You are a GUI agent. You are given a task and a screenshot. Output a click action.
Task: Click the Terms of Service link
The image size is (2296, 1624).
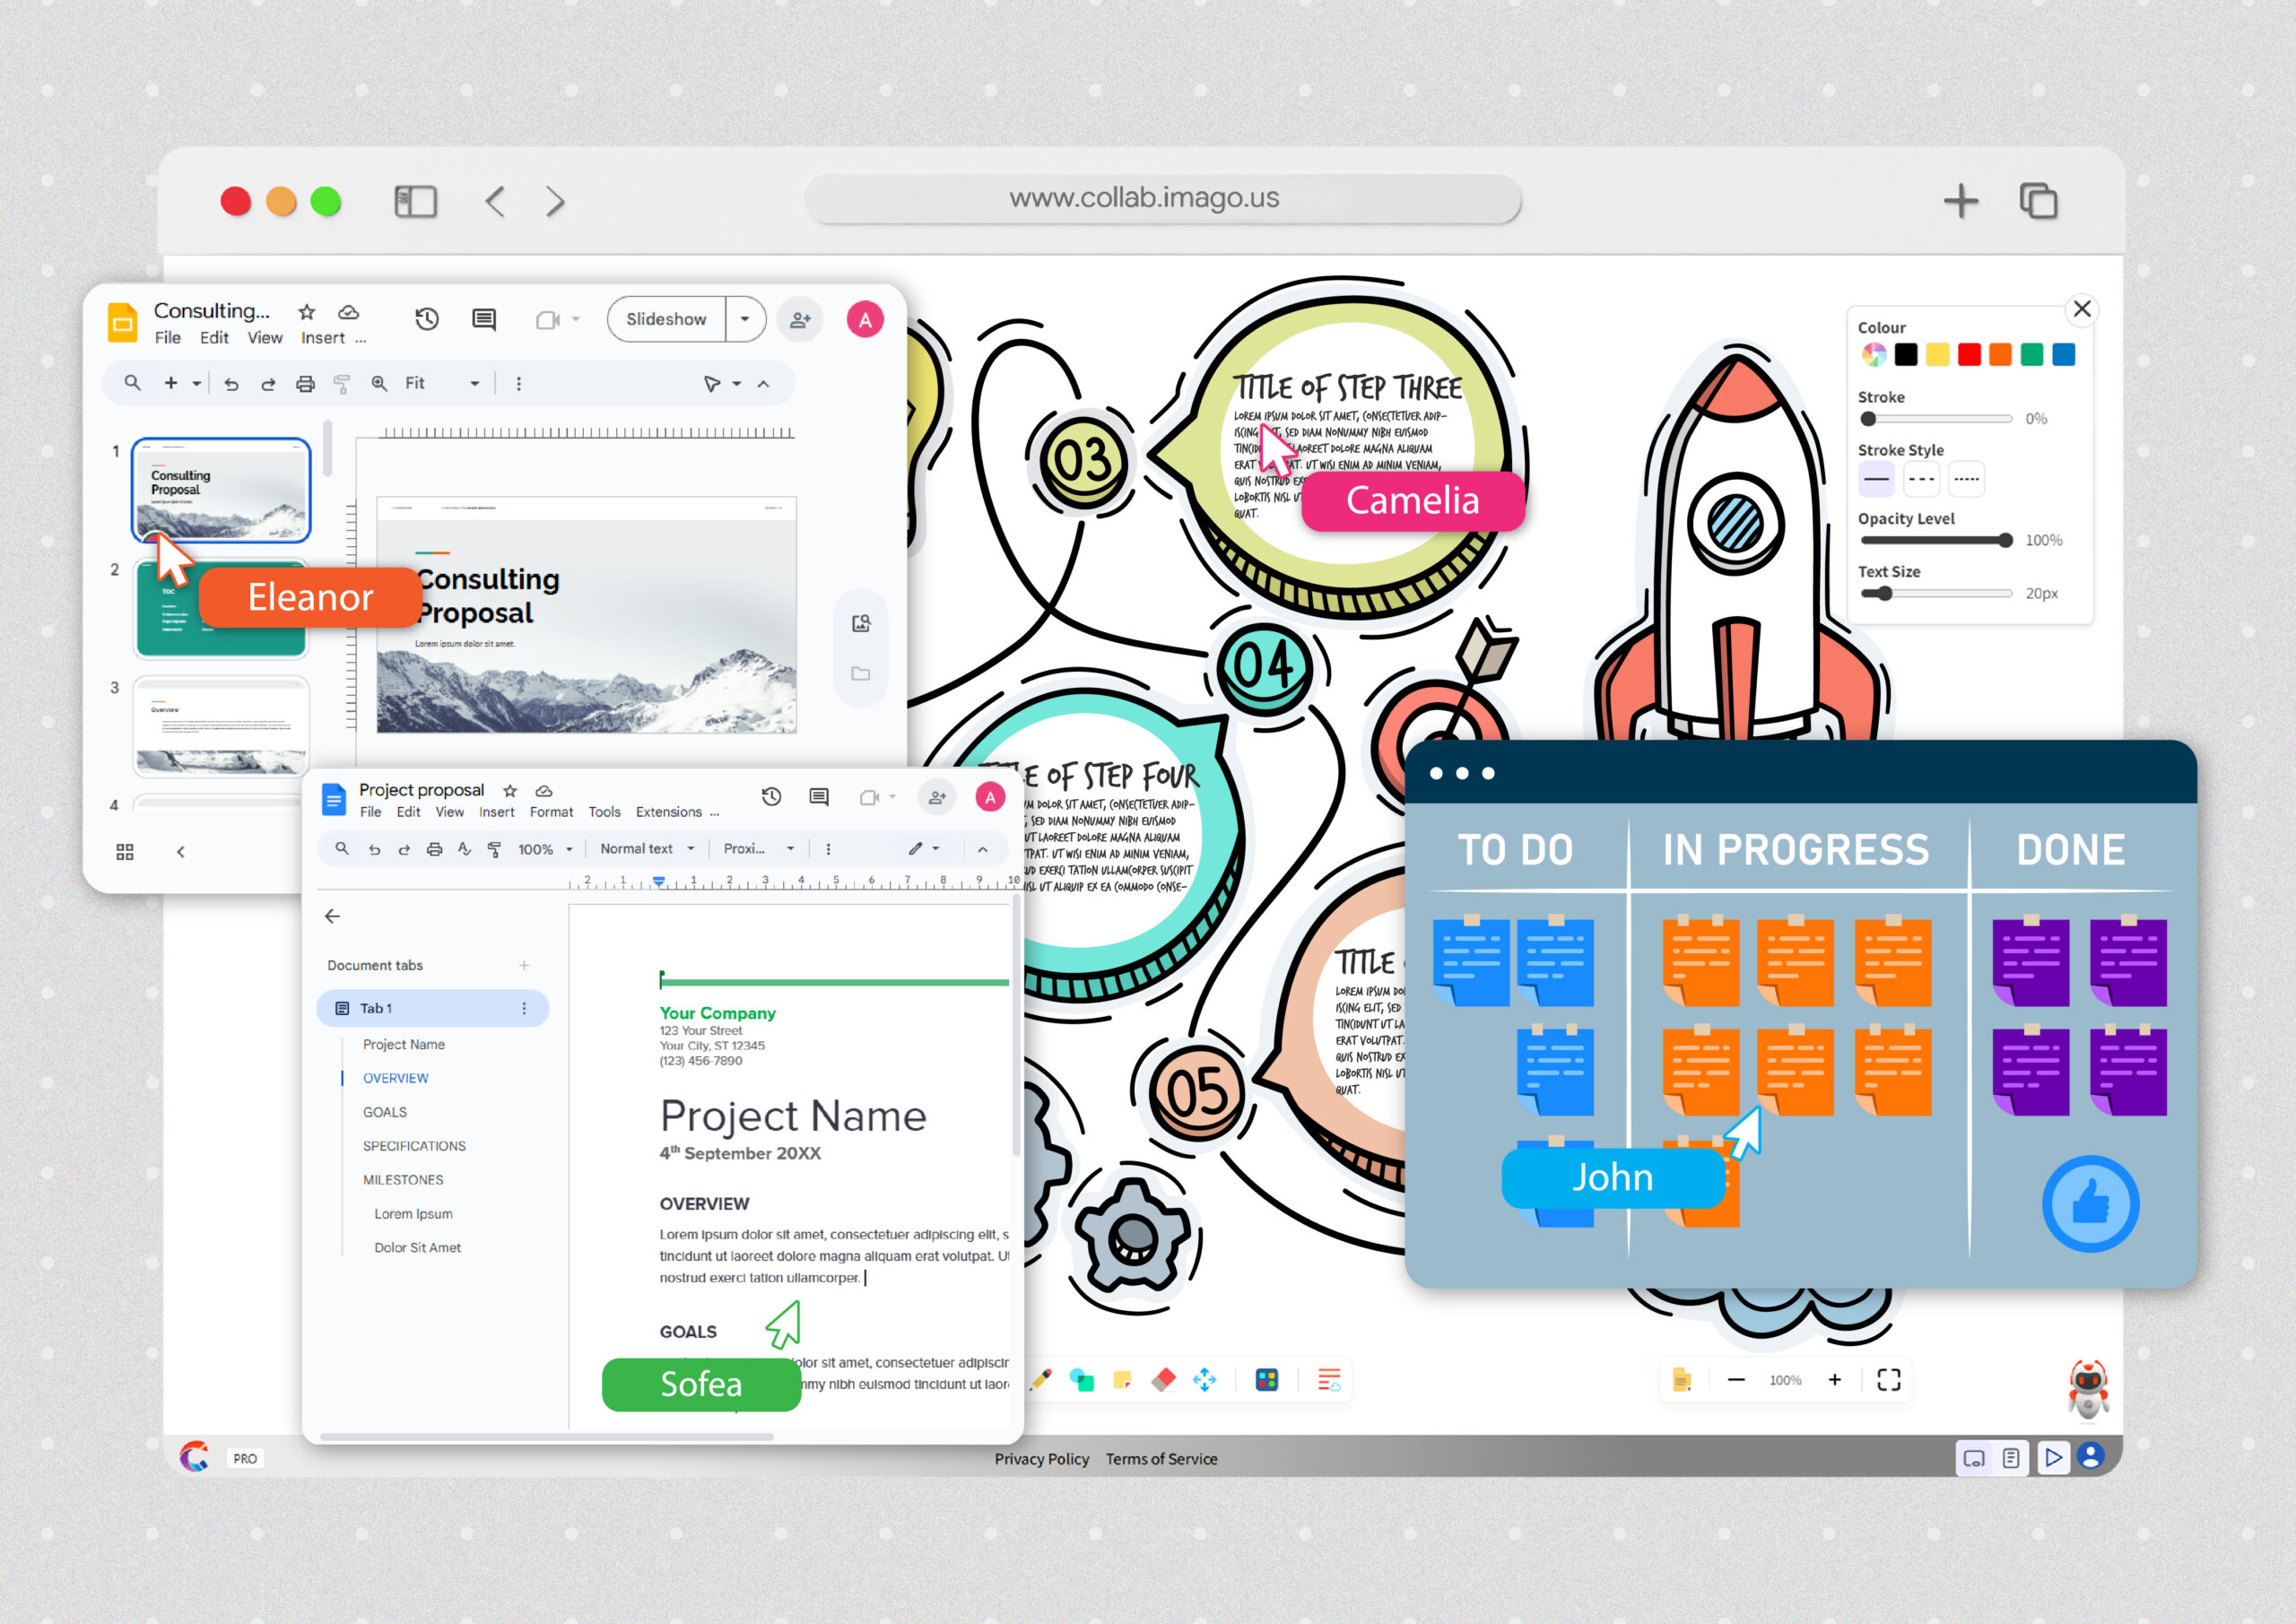(x=1161, y=1459)
